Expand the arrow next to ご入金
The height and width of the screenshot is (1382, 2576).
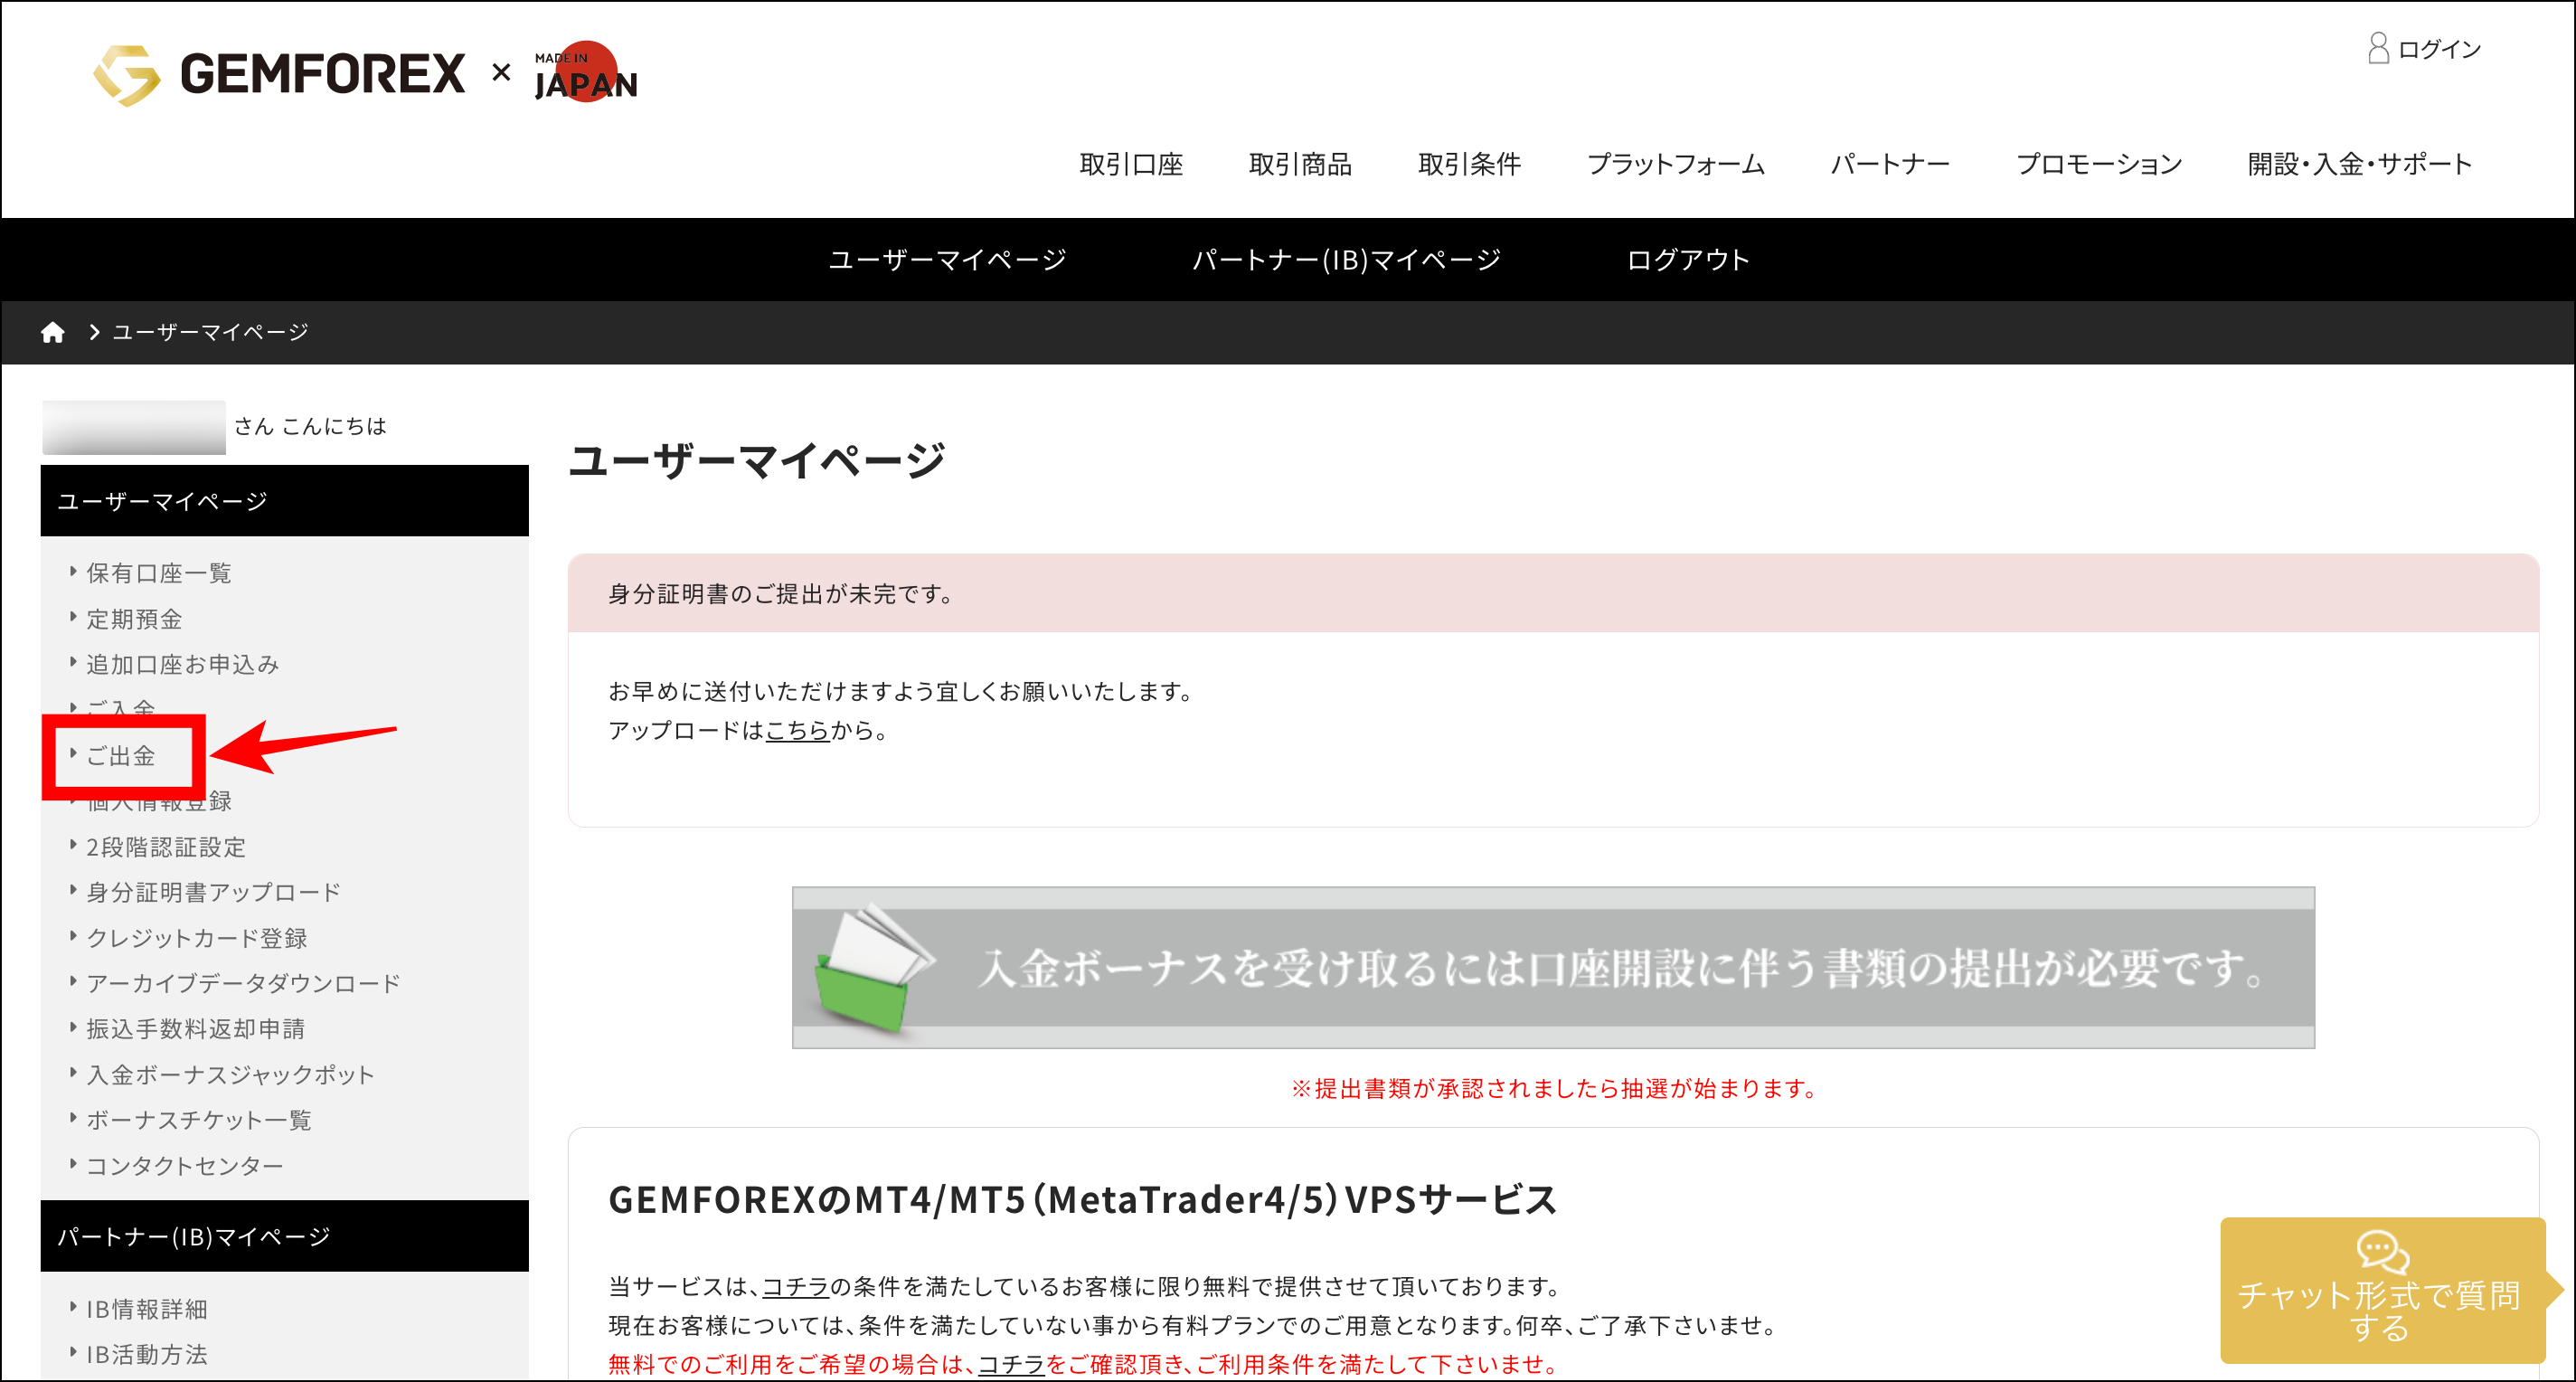72,709
